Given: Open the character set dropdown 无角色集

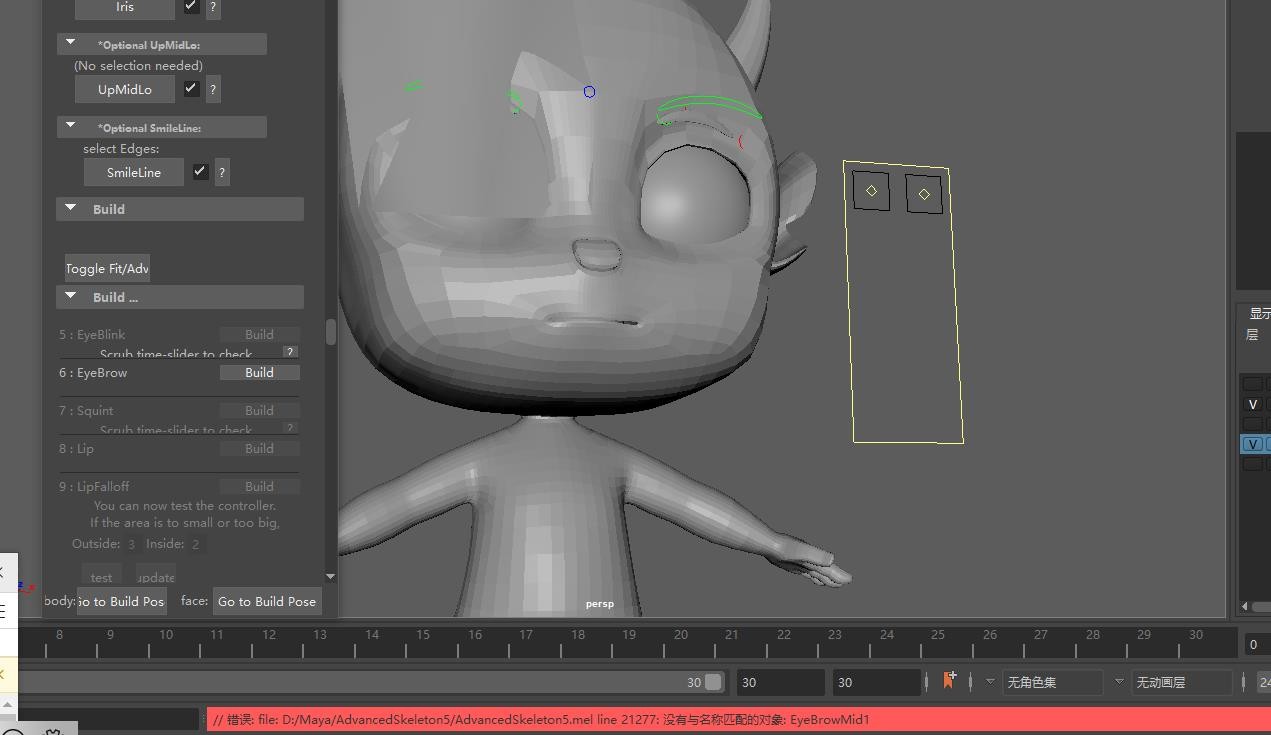Looking at the screenshot, I should [x=1050, y=682].
